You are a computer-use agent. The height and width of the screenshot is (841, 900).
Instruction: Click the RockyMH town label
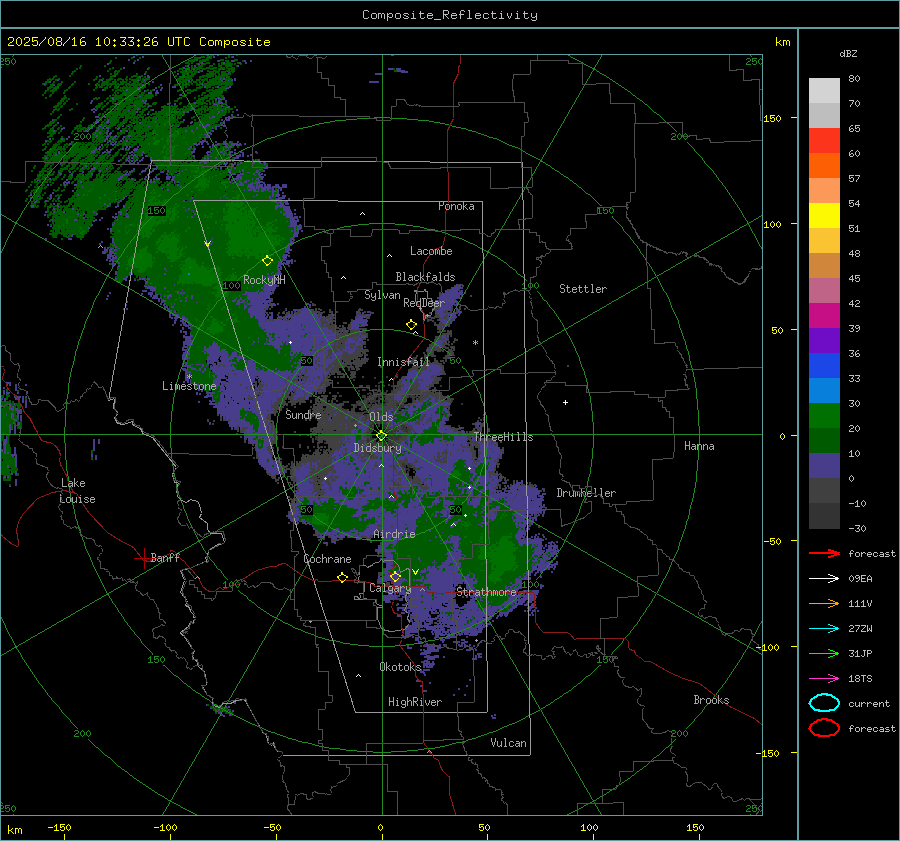(264, 280)
